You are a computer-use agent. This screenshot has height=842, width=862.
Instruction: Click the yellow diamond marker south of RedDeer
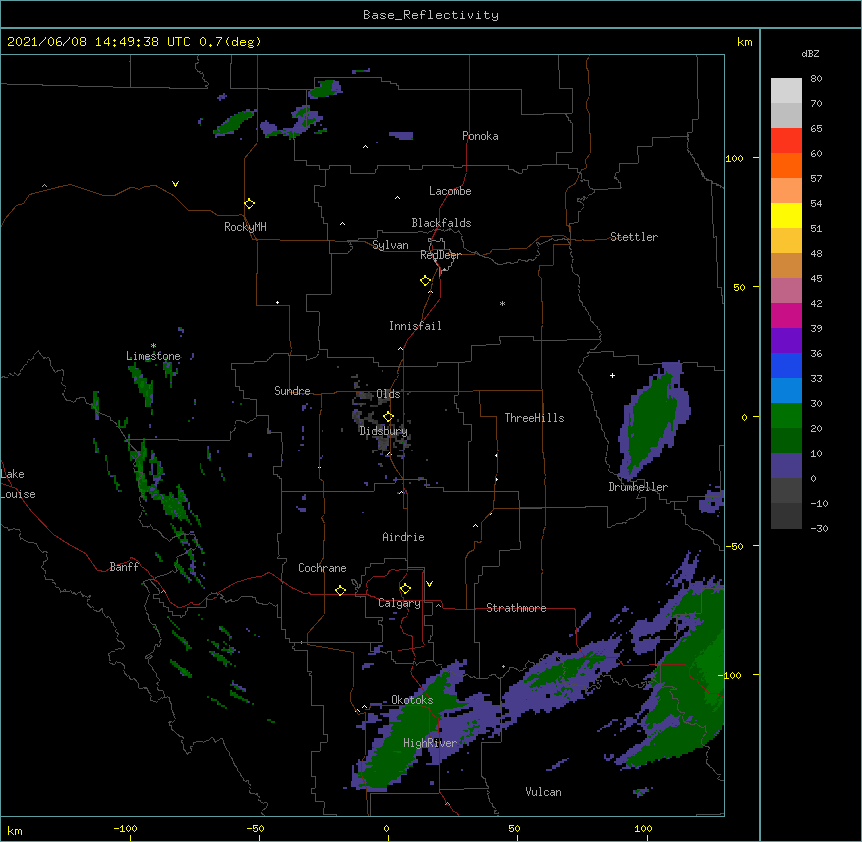(425, 281)
